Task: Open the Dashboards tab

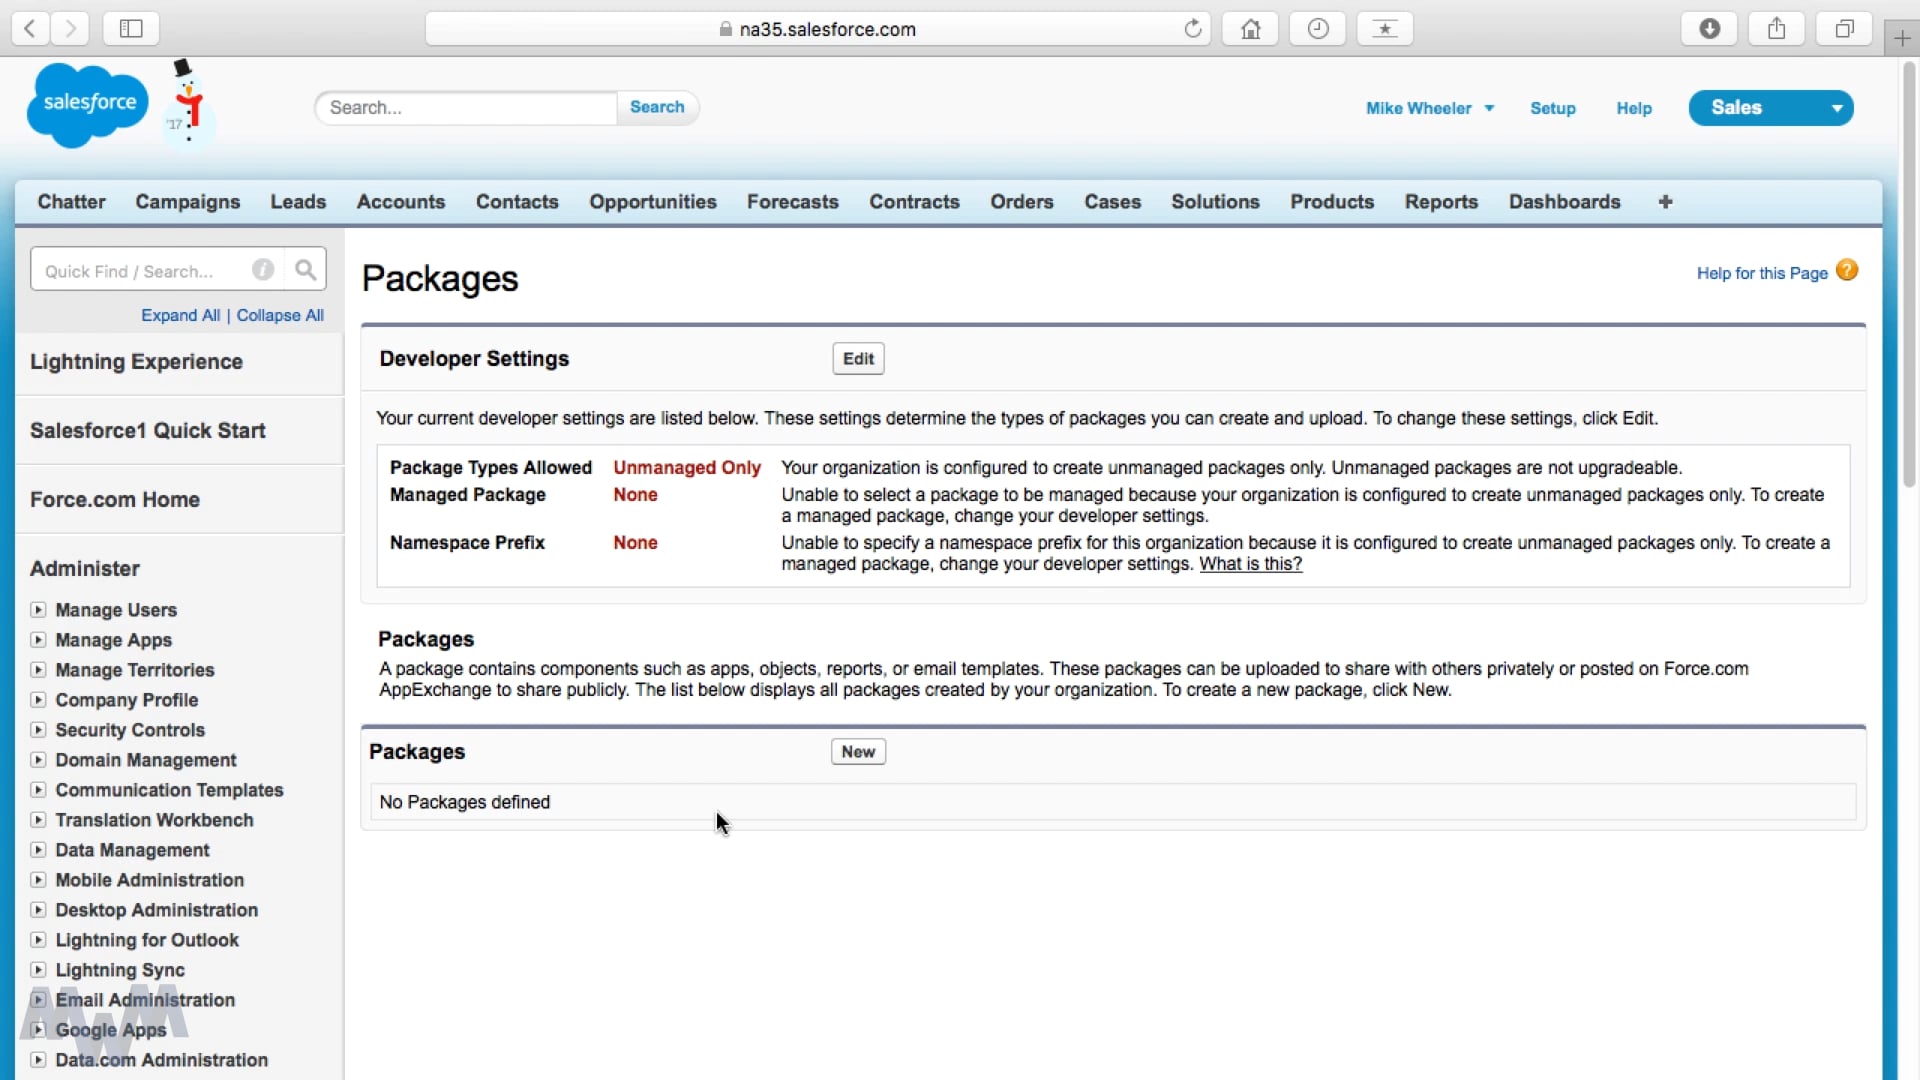Action: [x=1565, y=202]
